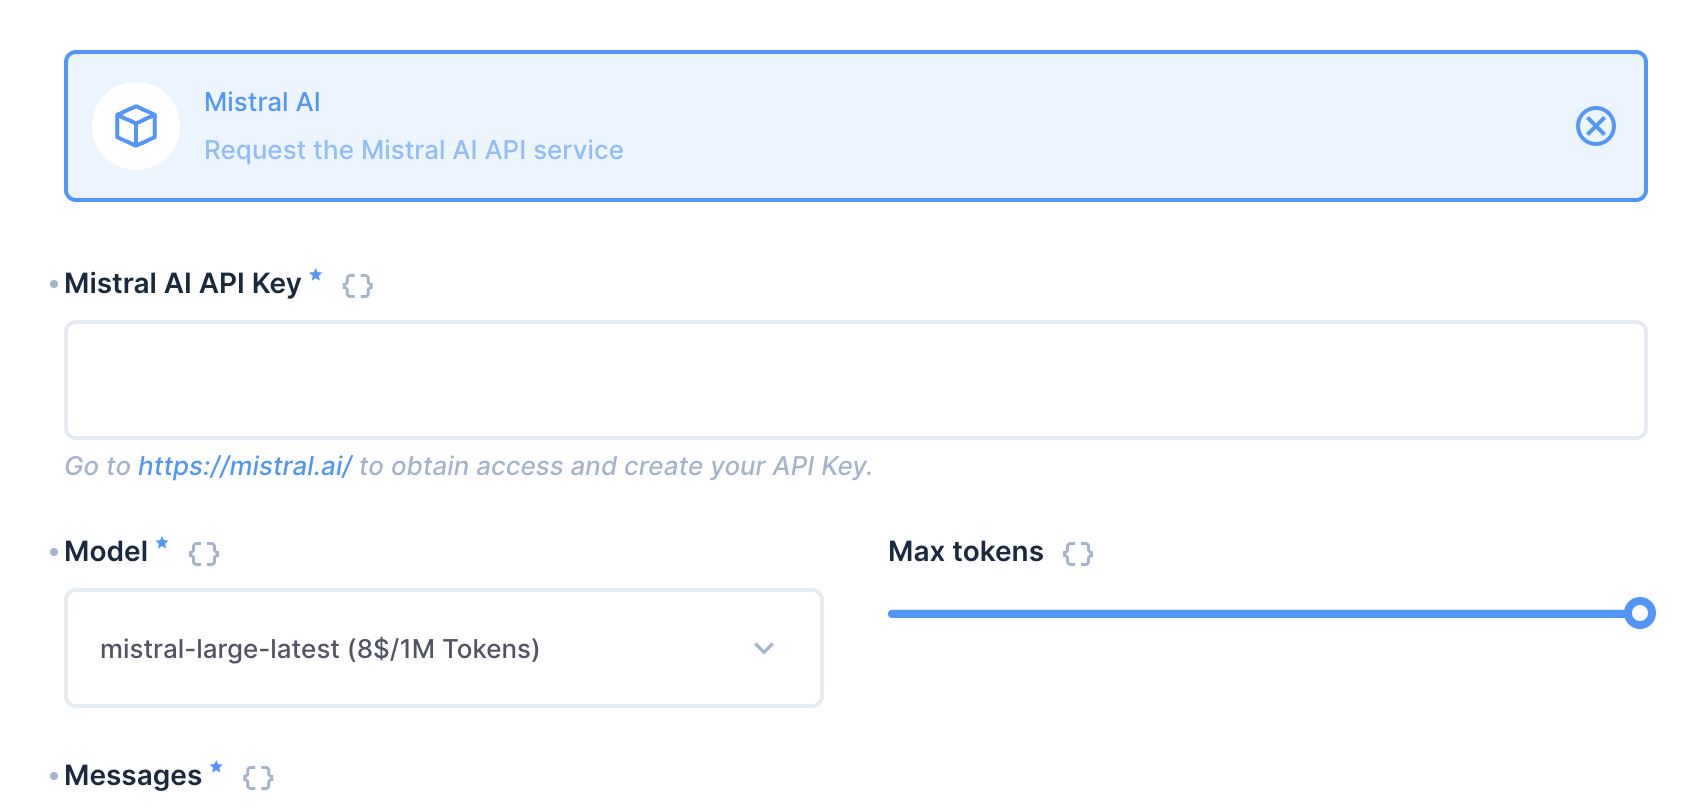Click the required star beside Messages
The width and height of the screenshot is (1708, 810).
pos(216,768)
